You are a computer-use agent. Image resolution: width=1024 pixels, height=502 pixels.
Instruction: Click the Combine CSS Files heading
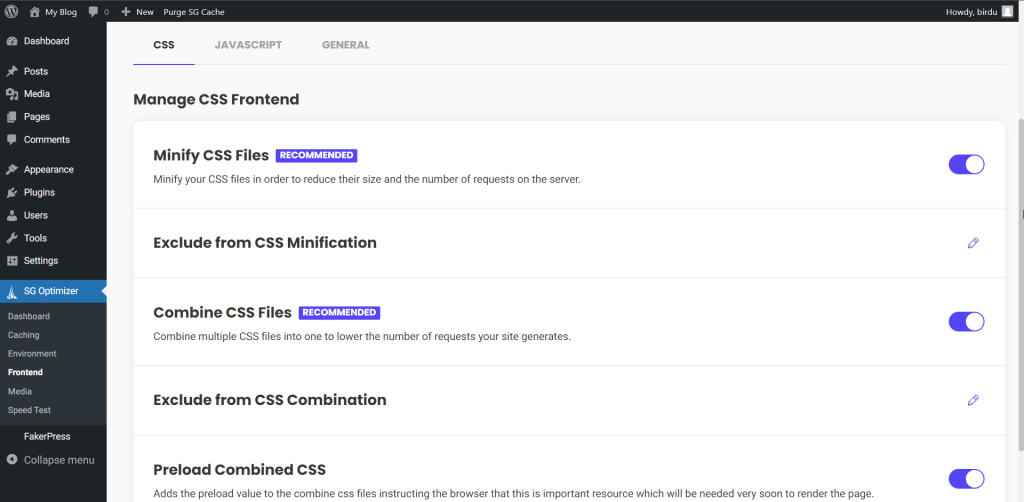pos(222,313)
